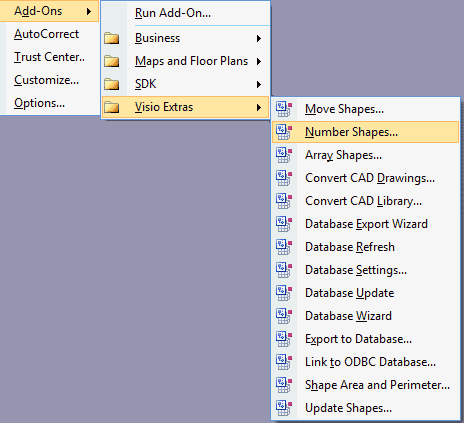This screenshot has height=423, width=464.
Task: Expand the Business submenu arrow
Action: pyautogui.click(x=259, y=38)
